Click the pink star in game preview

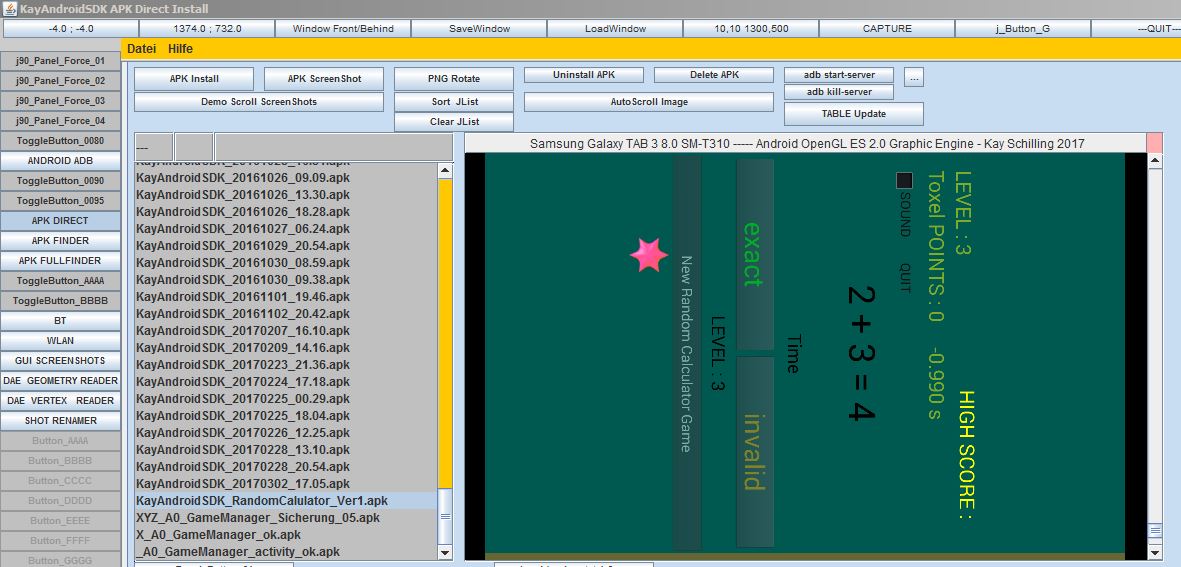pyautogui.click(x=649, y=256)
